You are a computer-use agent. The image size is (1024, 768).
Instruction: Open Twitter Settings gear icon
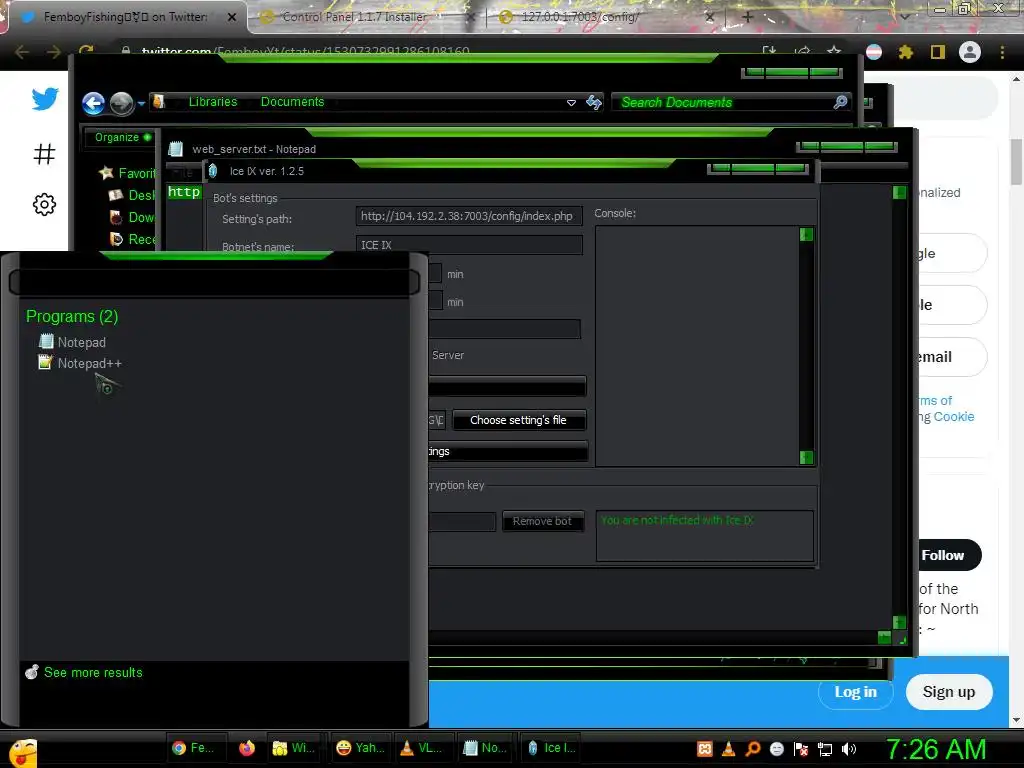coord(44,204)
